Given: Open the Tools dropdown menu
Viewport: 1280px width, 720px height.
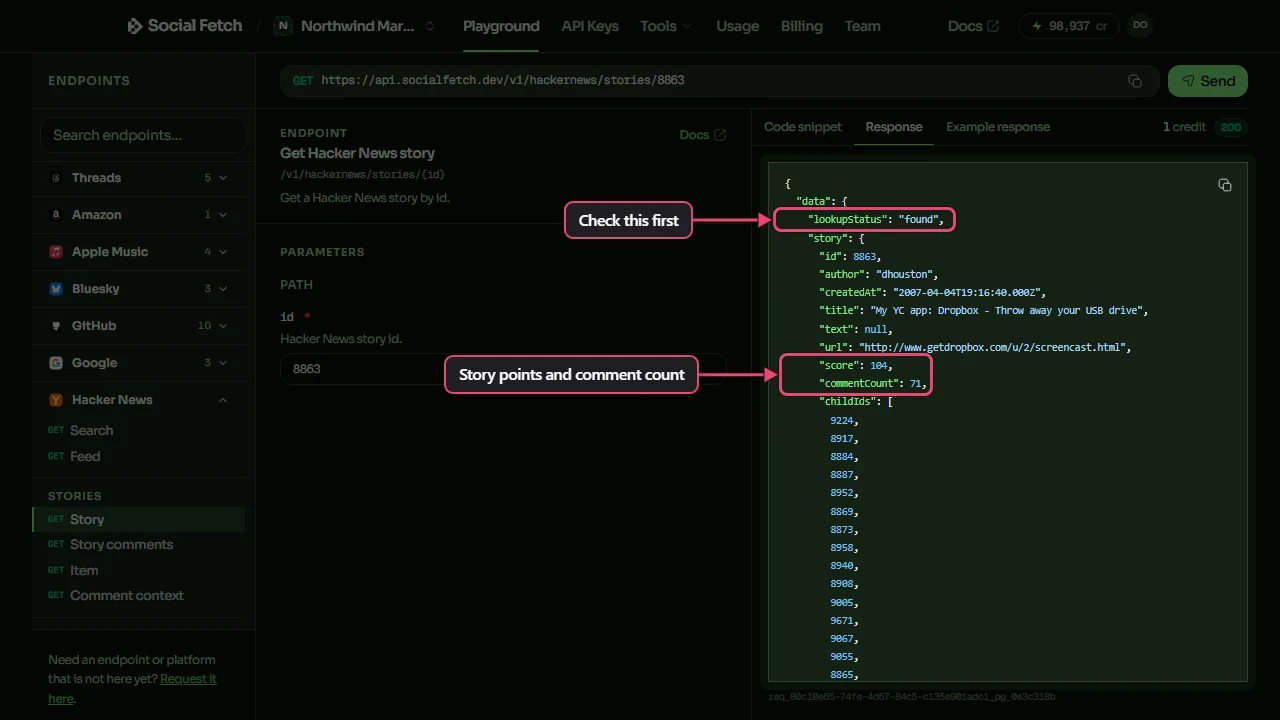Looking at the screenshot, I should pos(666,26).
